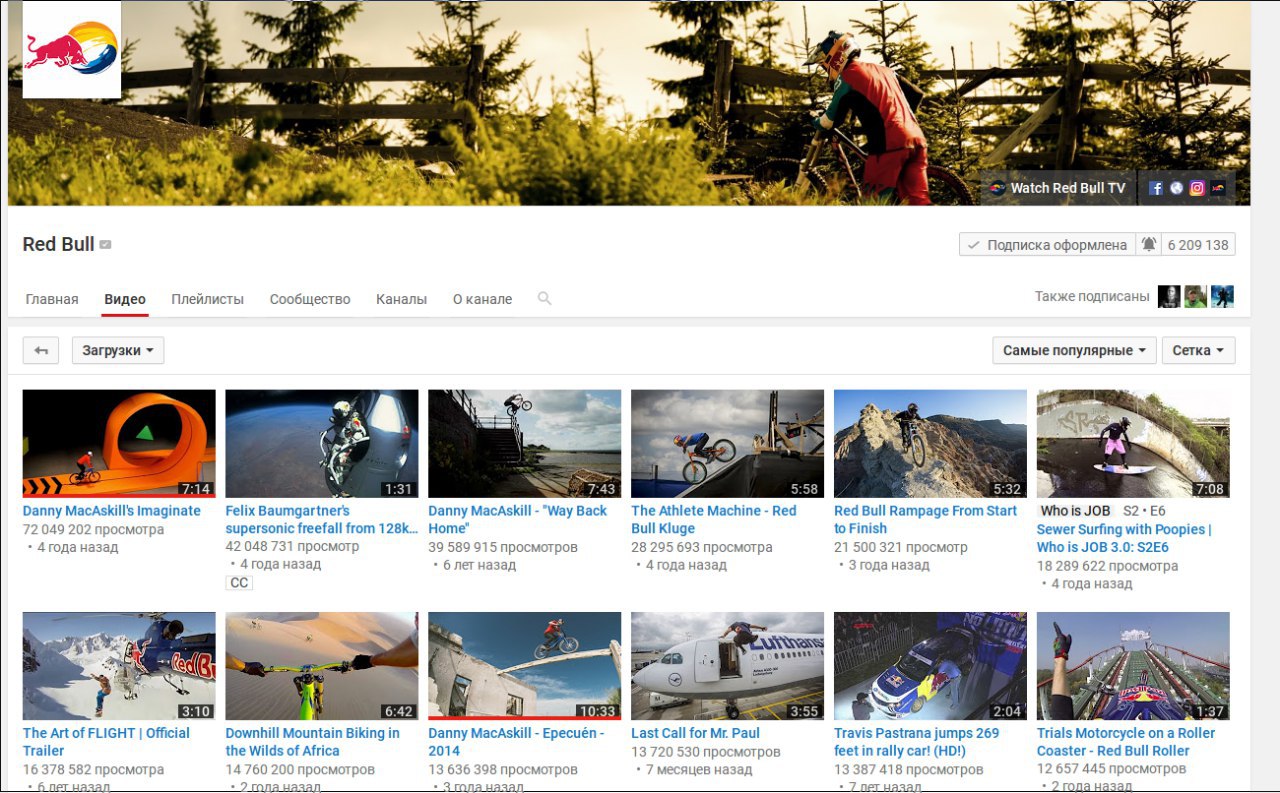
Task: Open The Art of FLIGHT Official Trailer title
Action: 106,742
